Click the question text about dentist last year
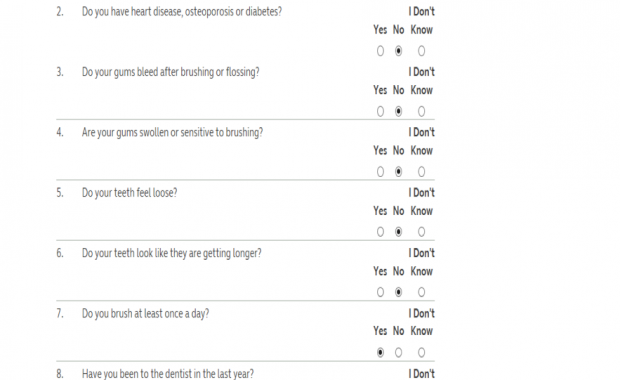 [x=168, y=374]
